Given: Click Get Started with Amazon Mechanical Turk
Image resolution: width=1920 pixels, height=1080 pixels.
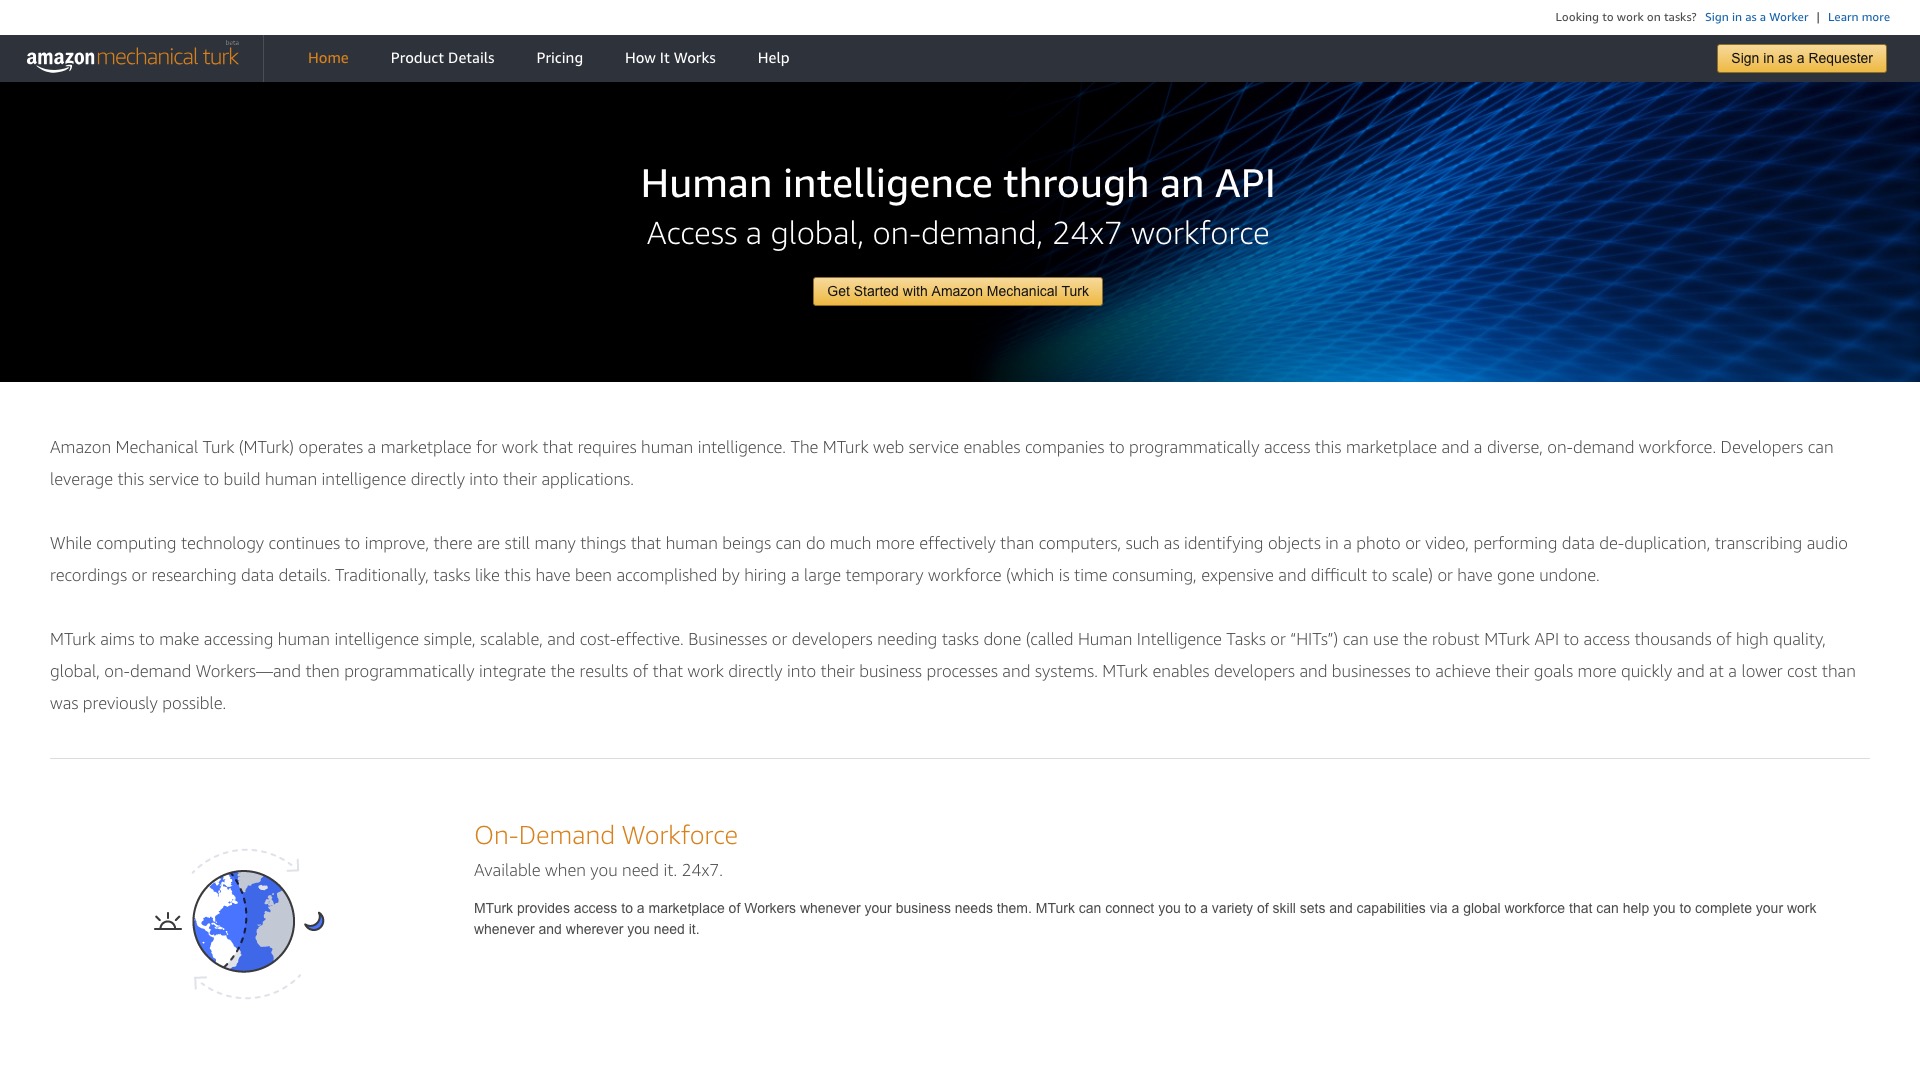Looking at the screenshot, I should 957,291.
